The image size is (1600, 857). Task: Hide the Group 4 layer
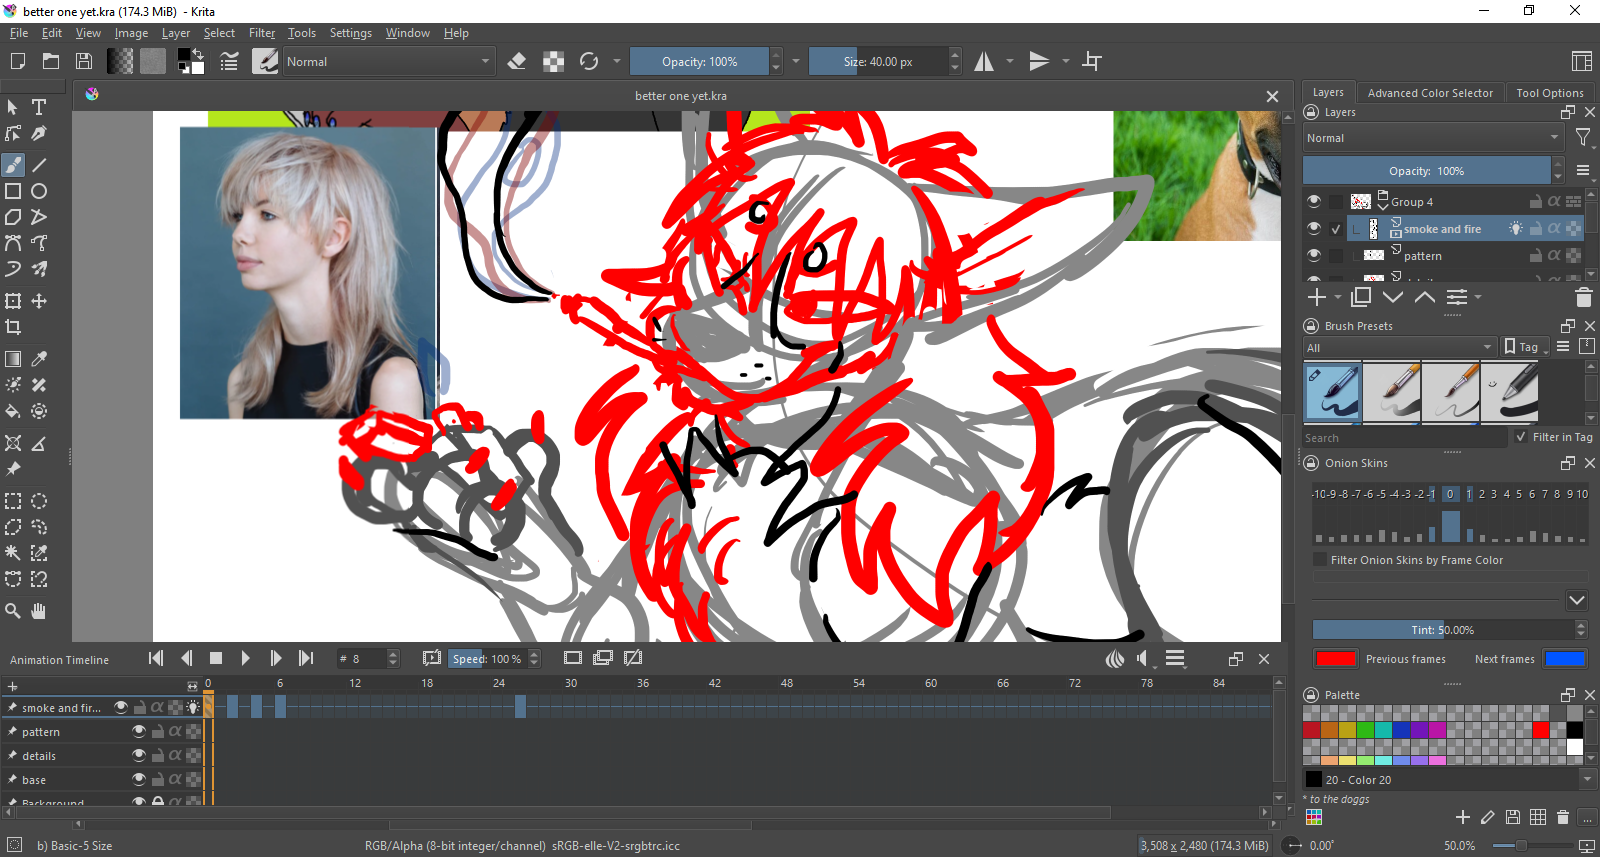click(x=1314, y=201)
